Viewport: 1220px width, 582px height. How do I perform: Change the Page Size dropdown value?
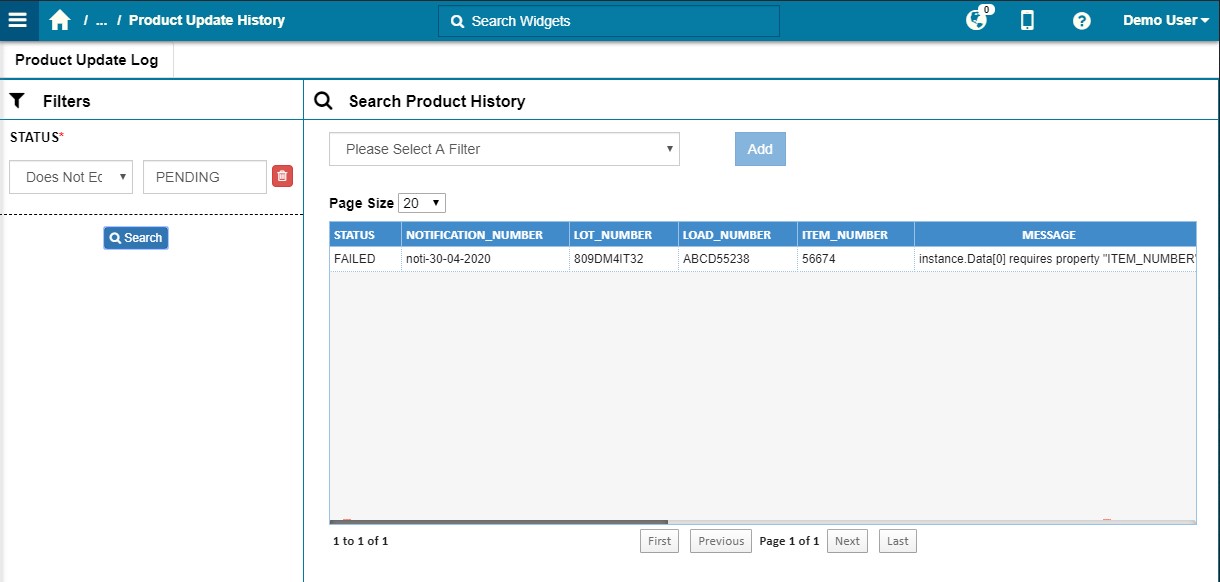click(x=421, y=202)
